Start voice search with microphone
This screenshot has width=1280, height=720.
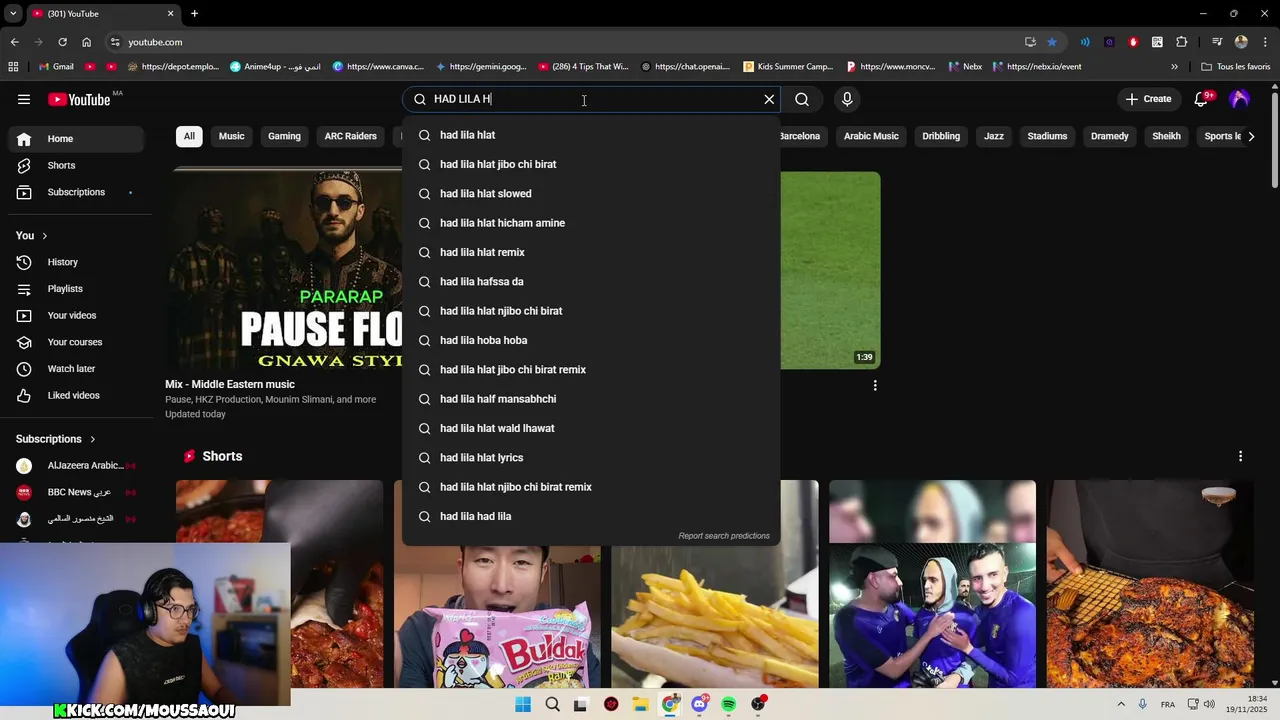click(x=847, y=99)
